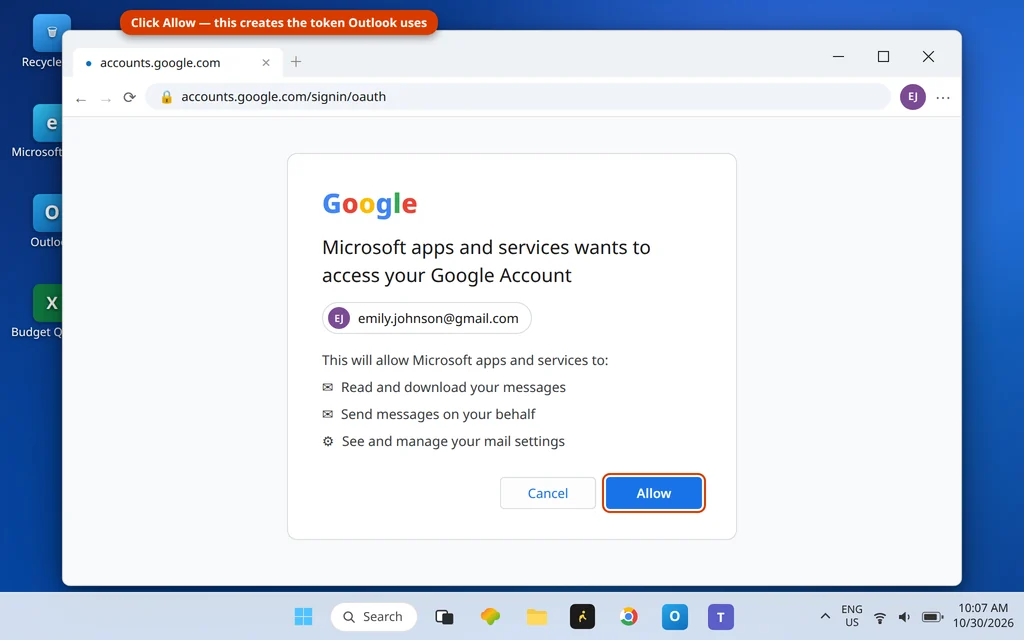Screen dimensions: 1024x640
Task: Reload the page with the refresh icon
Action: click(x=129, y=97)
